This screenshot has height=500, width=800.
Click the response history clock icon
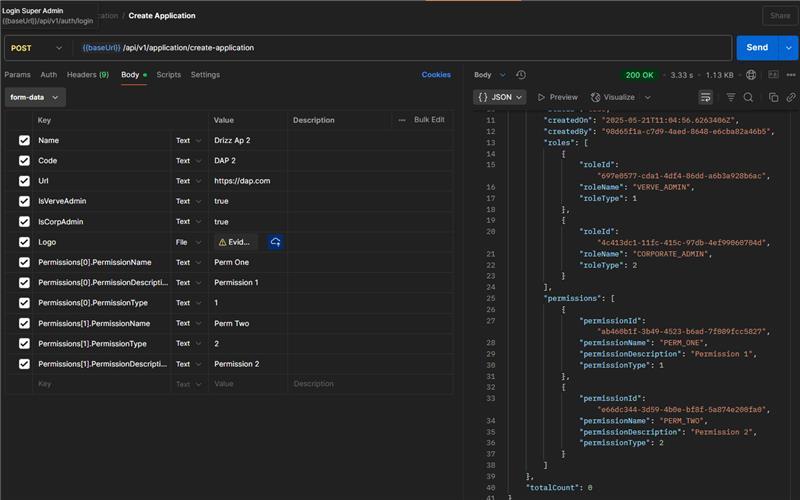coord(521,75)
